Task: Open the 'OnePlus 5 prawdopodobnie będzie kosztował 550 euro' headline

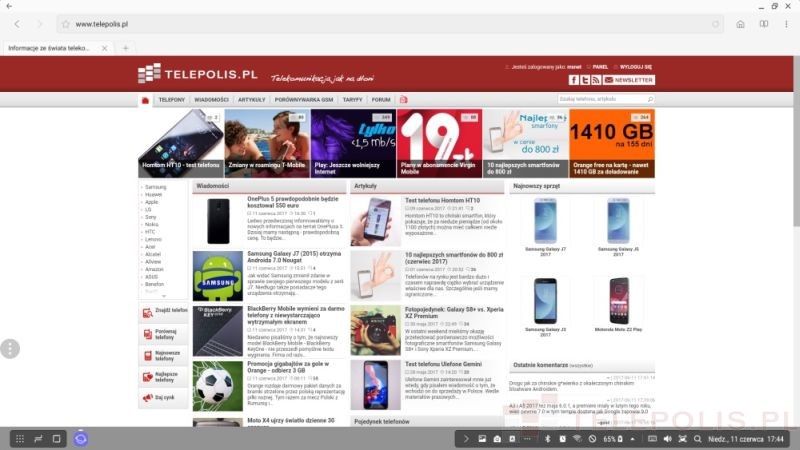Action: click(x=293, y=202)
